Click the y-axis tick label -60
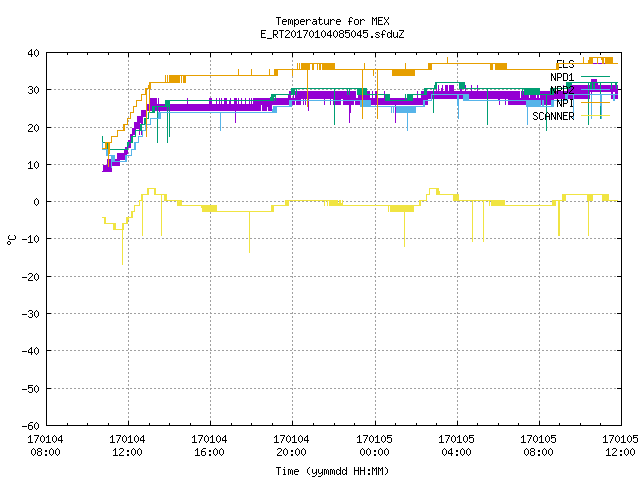This screenshot has width=640, height=480. pos(31,426)
